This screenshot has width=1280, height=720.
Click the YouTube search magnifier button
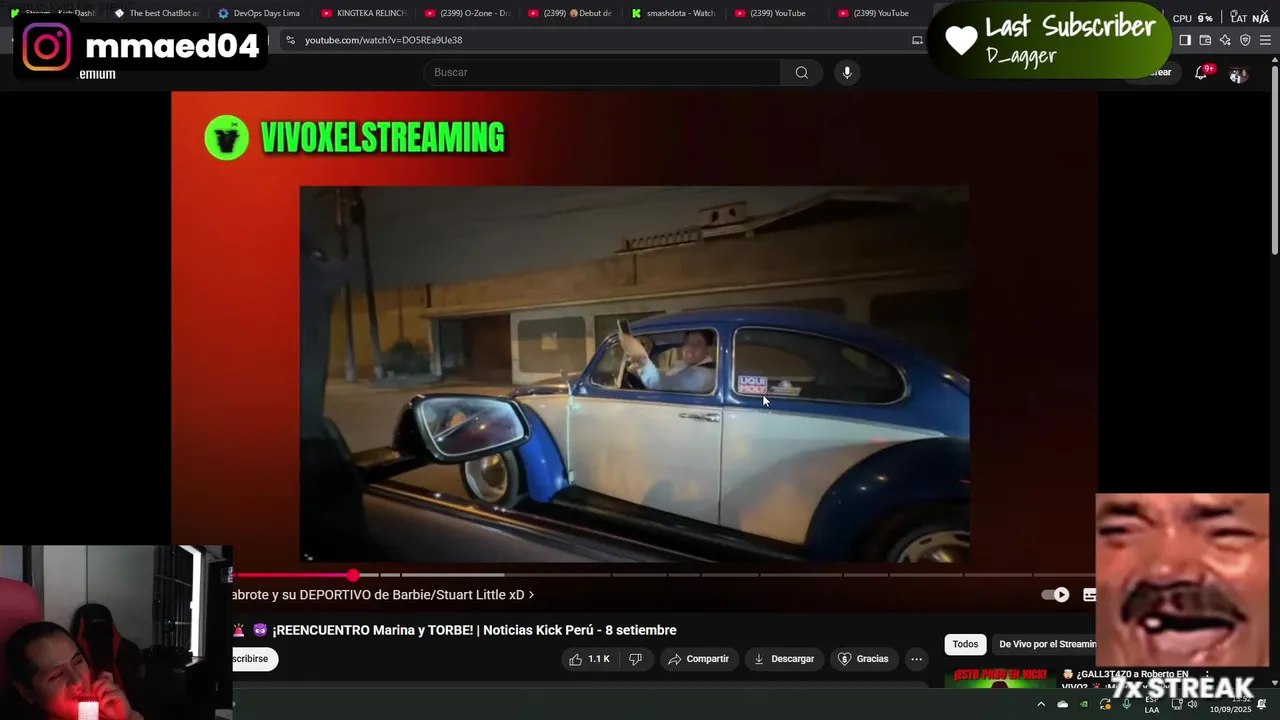(801, 72)
